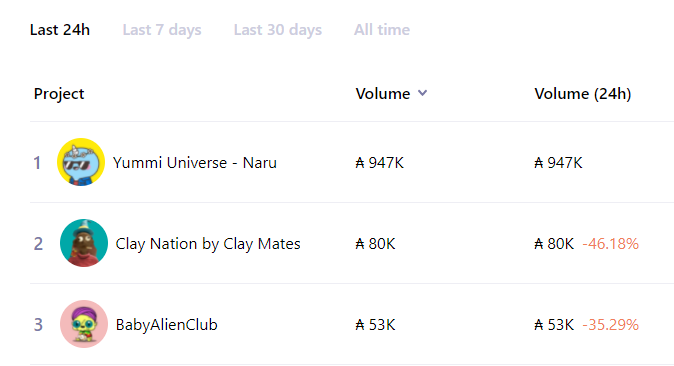Select rank number 3 in the list

tap(38, 325)
